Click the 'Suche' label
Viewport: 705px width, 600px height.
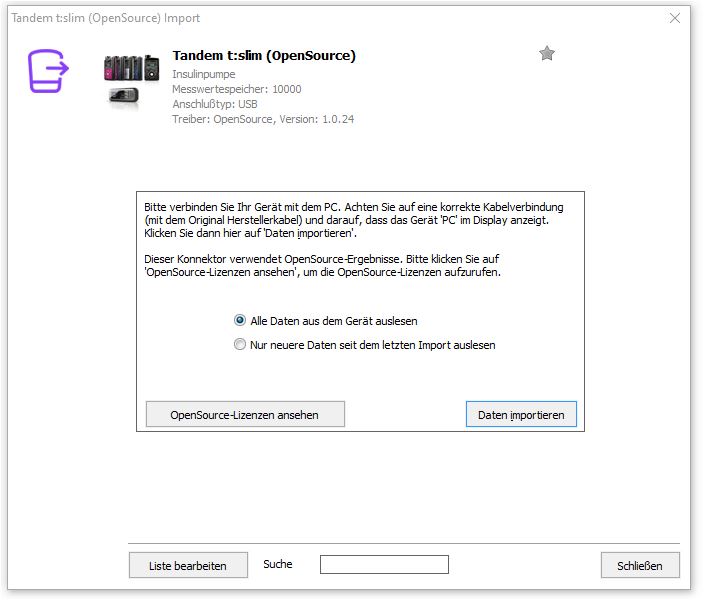278,564
